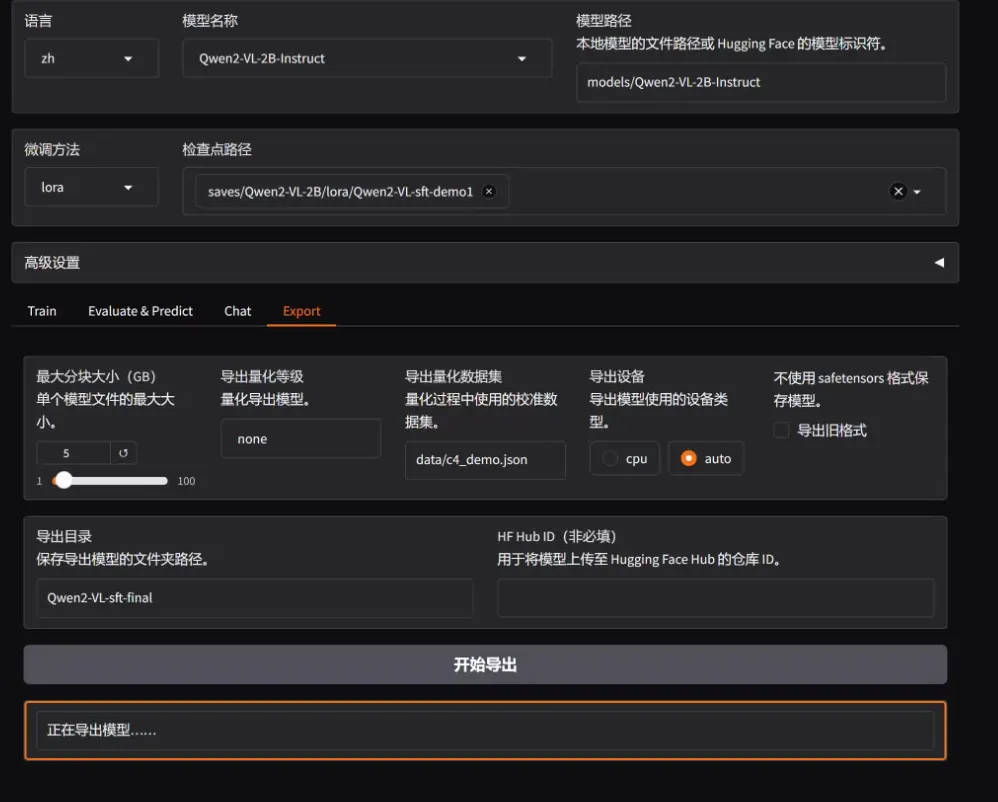Click the 模型路径 input field
Image resolution: width=998 pixels, height=802 pixels.
(x=761, y=82)
